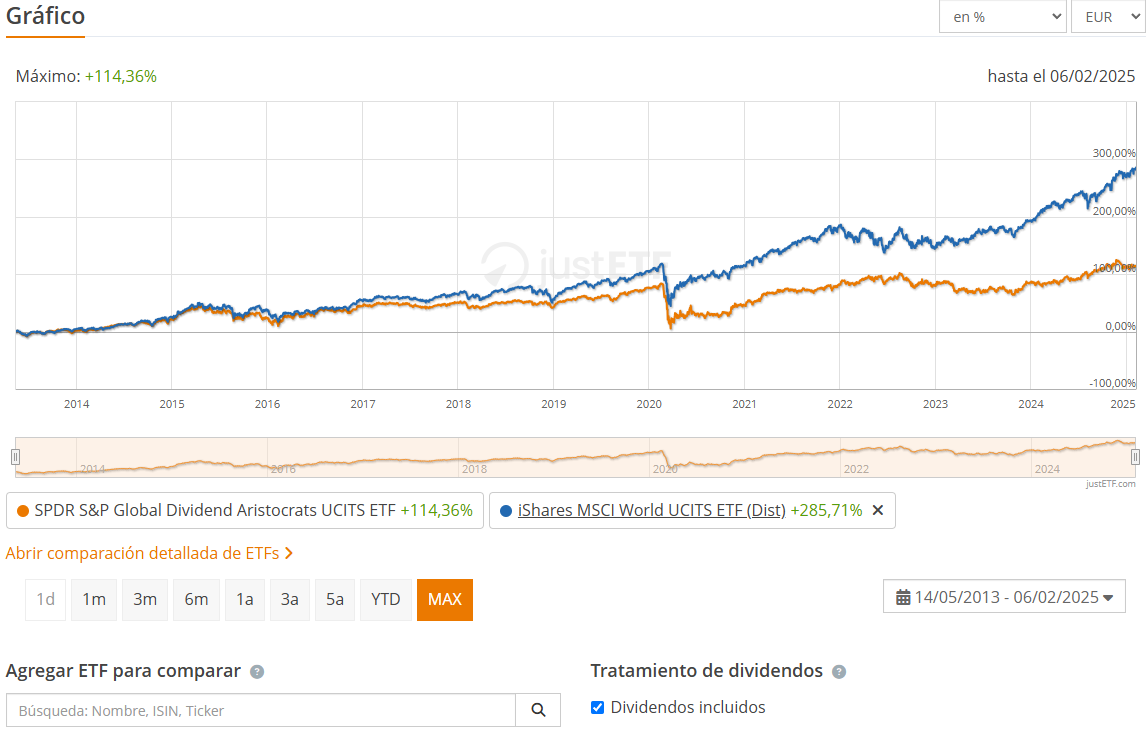Select the 5a time range
Image resolution: width=1147 pixels, height=730 pixels.
[x=334, y=600]
